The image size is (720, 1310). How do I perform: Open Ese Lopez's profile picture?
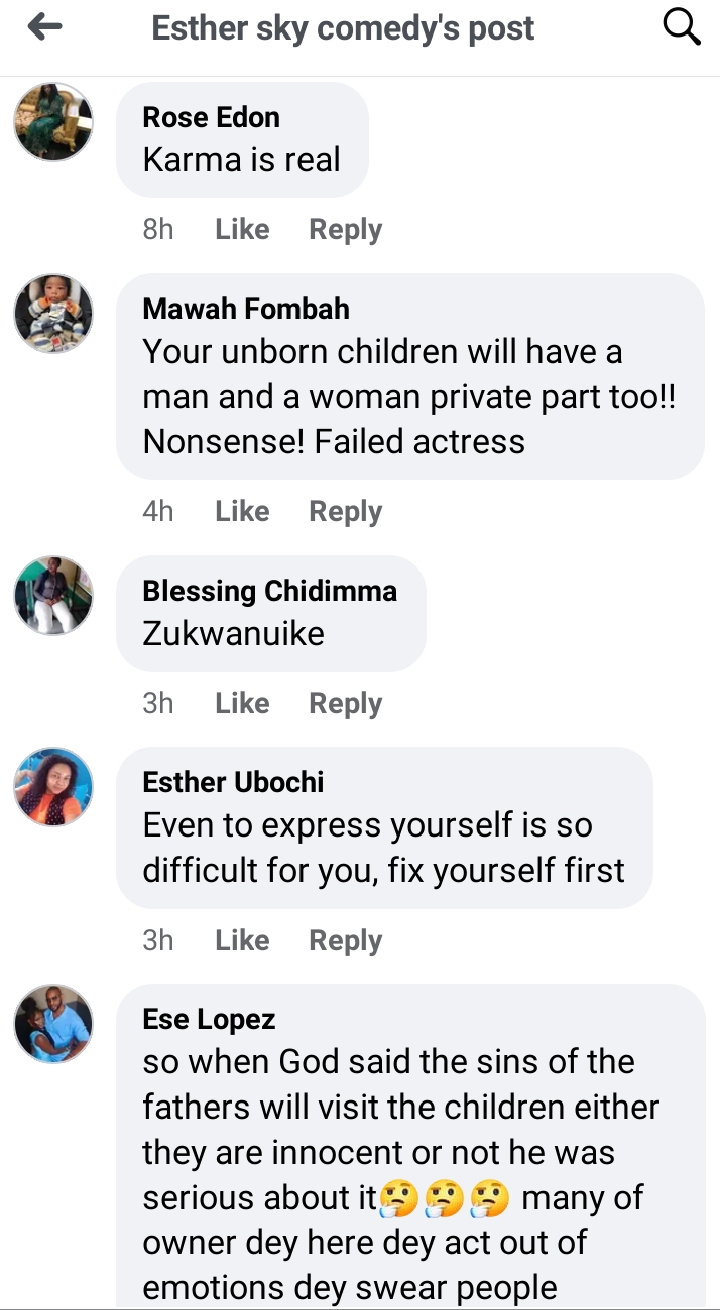(53, 1024)
